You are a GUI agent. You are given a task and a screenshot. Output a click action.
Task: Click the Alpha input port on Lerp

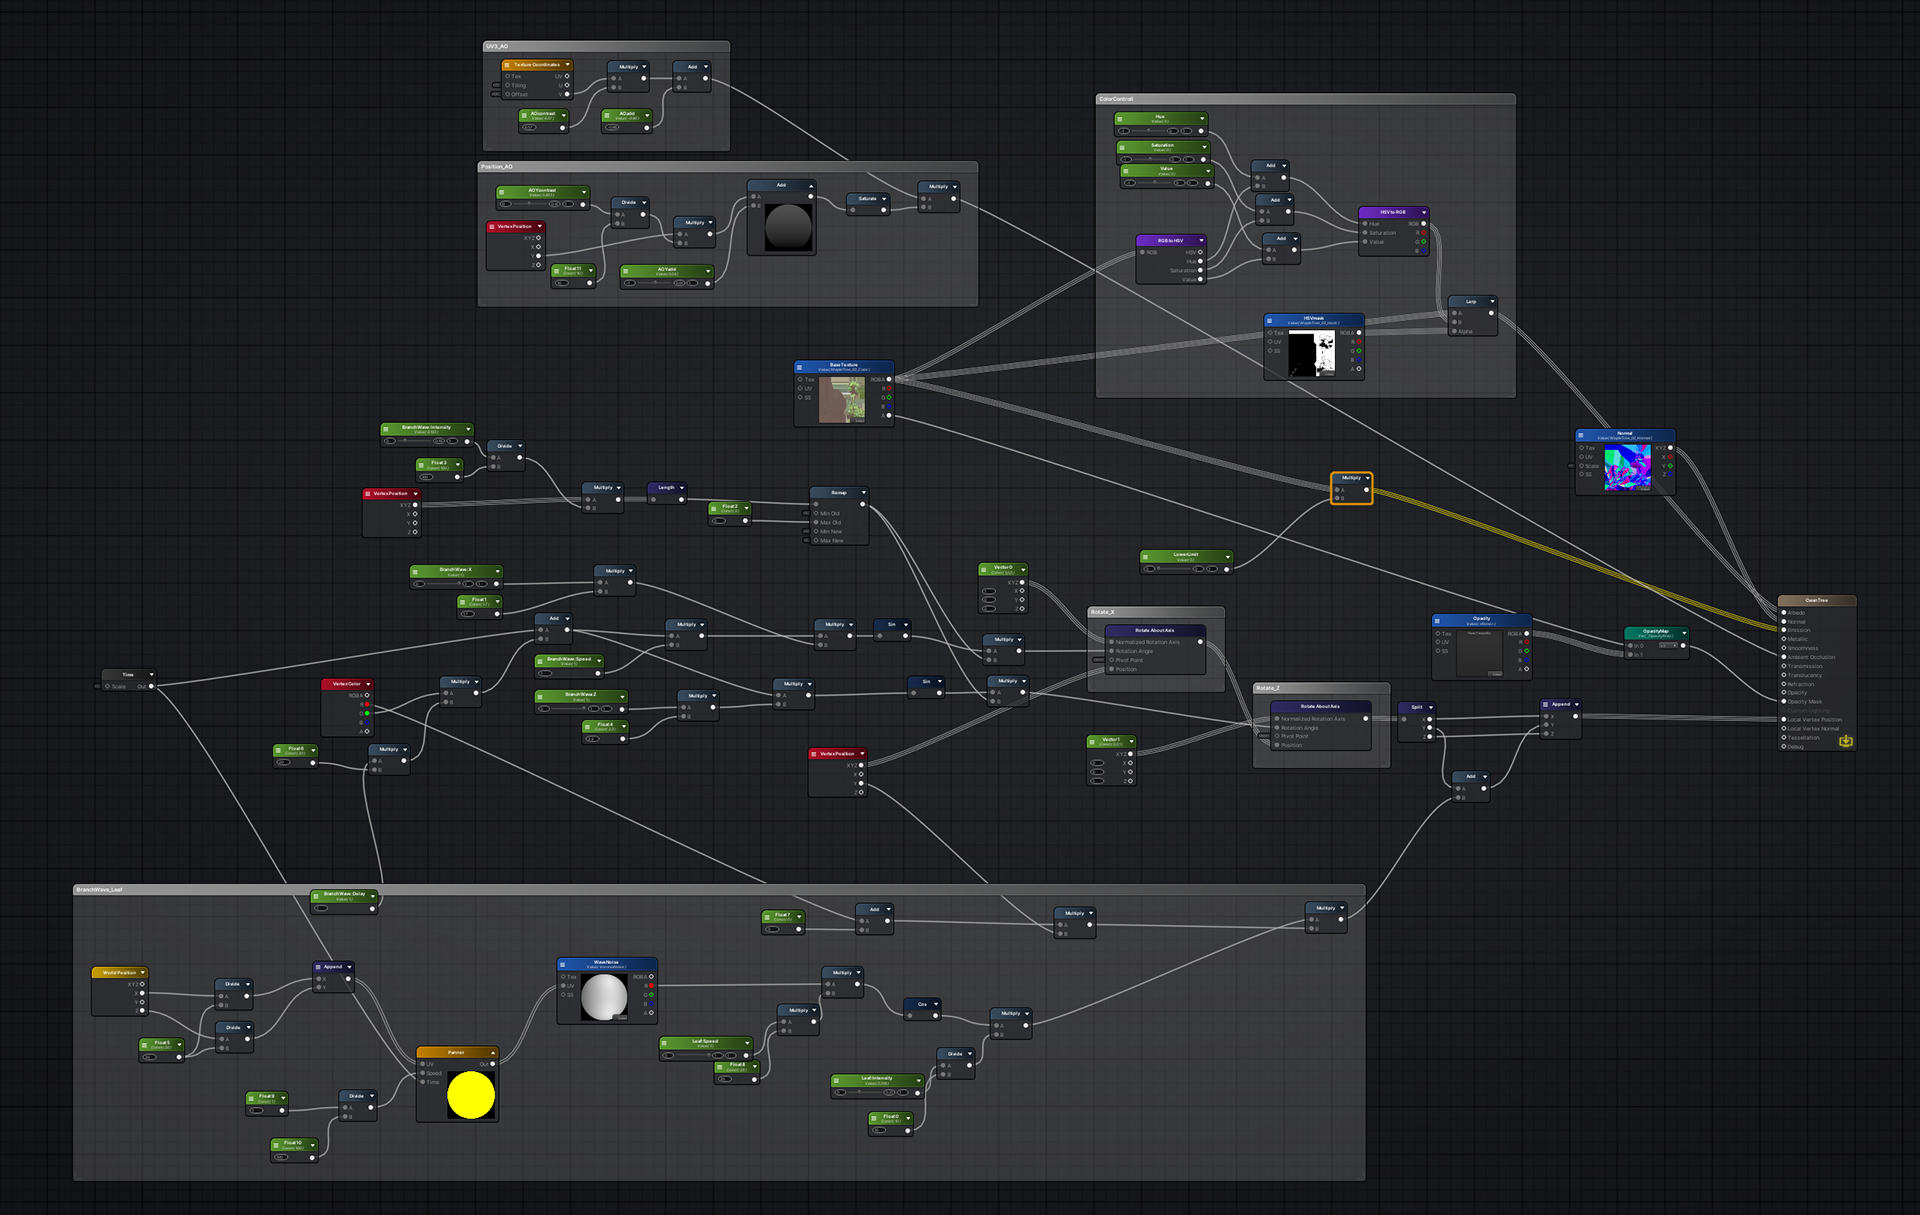1455,331
